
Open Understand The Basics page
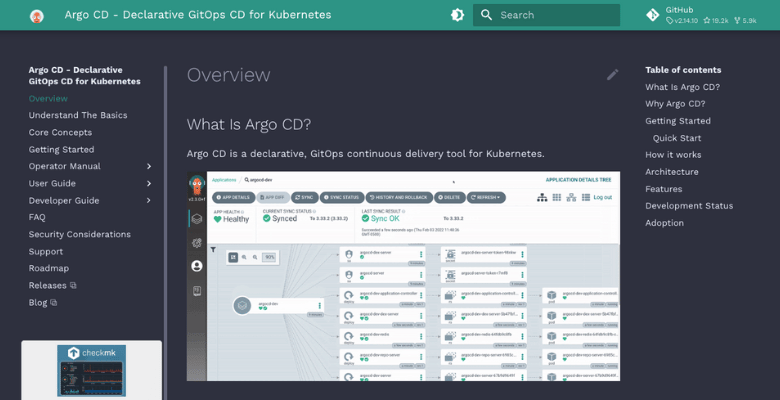coord(78,115)
